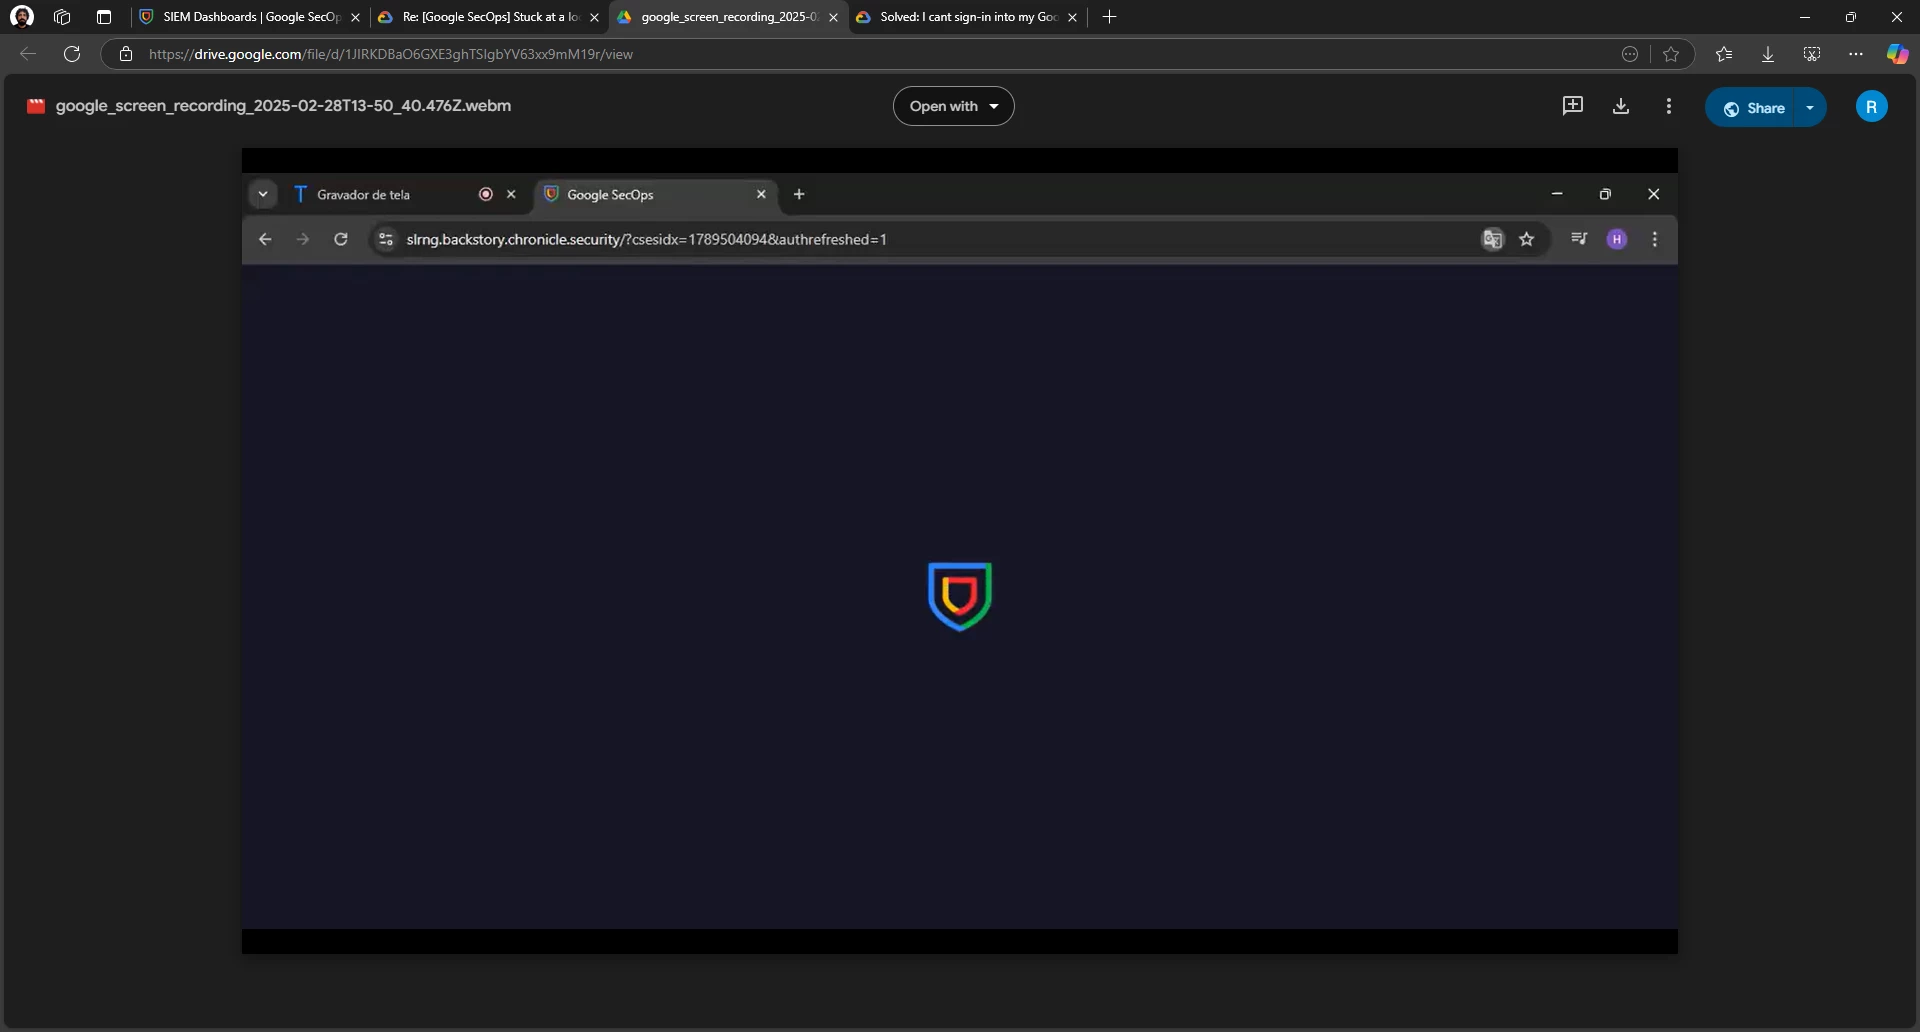Click tab search chevron in recorded browser
This screenshot has width=1920, height=1032.
click(x=263, y=194)
